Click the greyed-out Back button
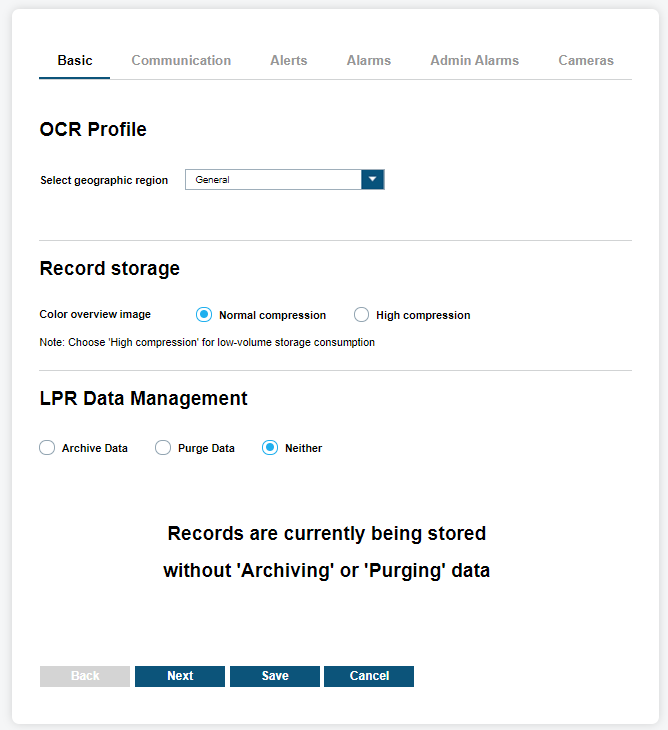Screen dimensions: 668x730 (85, 676)
